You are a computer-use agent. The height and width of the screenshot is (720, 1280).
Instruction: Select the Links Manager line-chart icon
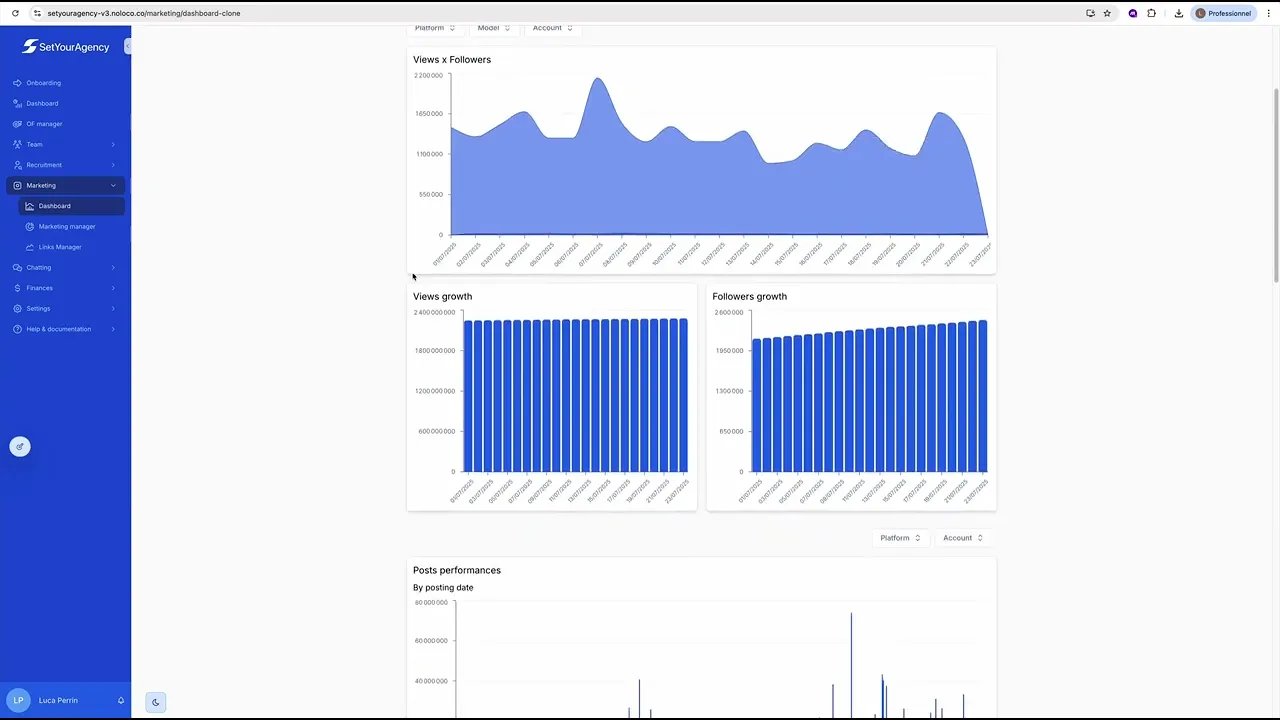coord(30,247)
